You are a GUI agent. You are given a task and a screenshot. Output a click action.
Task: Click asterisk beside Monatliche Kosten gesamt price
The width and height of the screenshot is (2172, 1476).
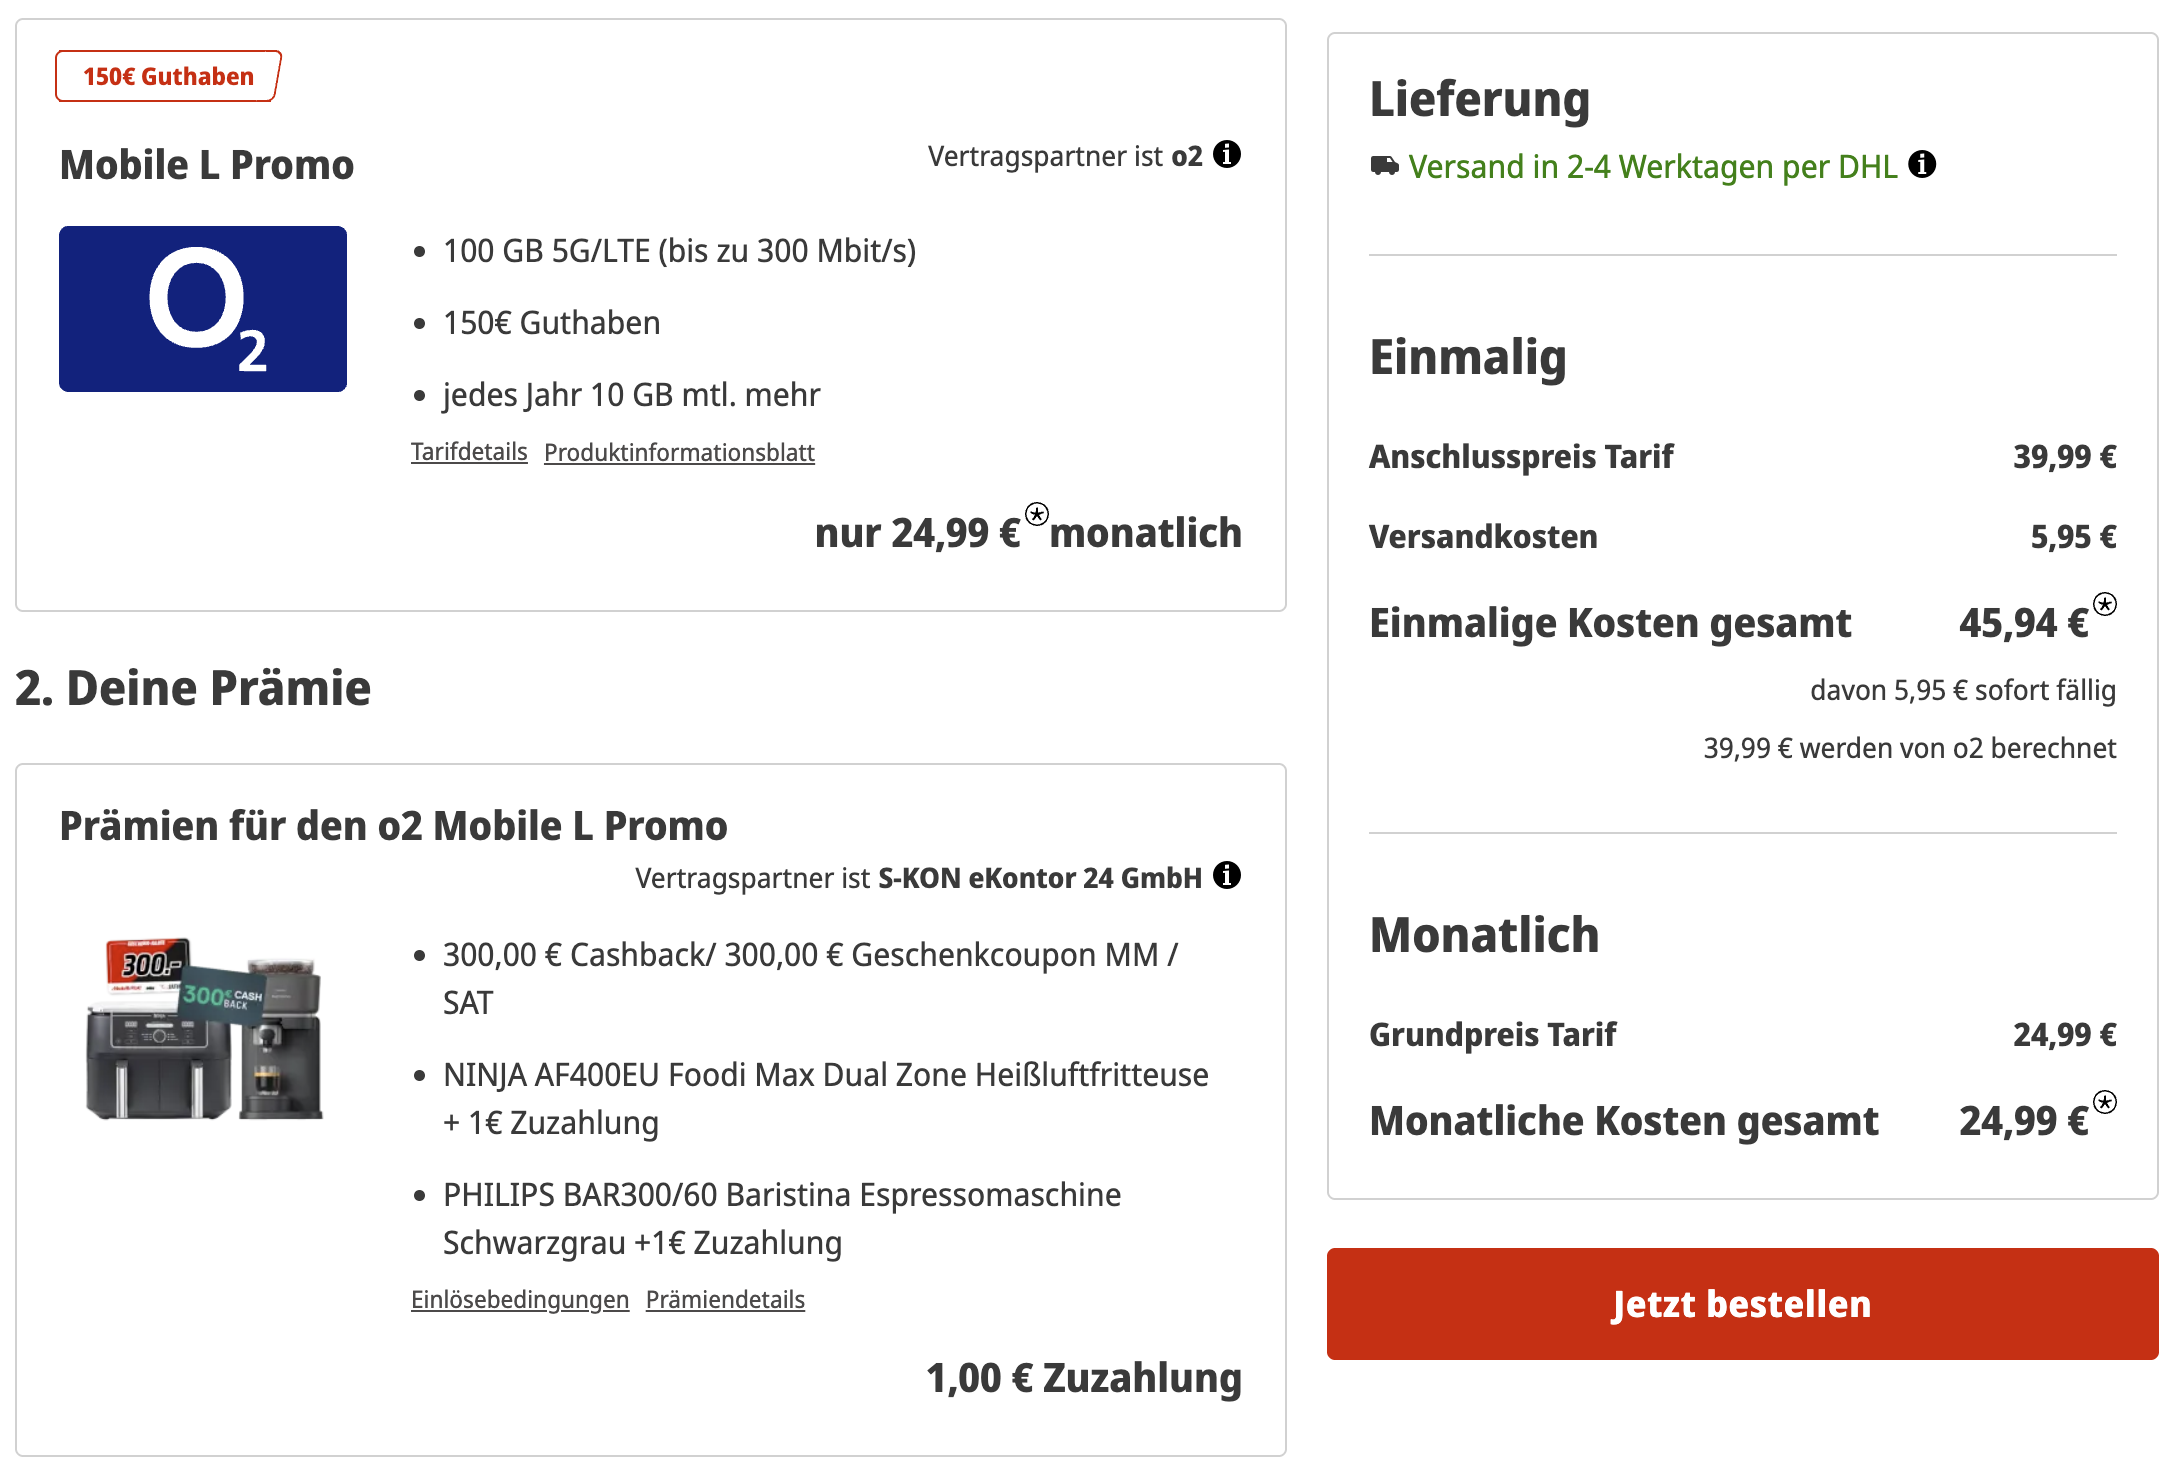pos(2105,1102)
